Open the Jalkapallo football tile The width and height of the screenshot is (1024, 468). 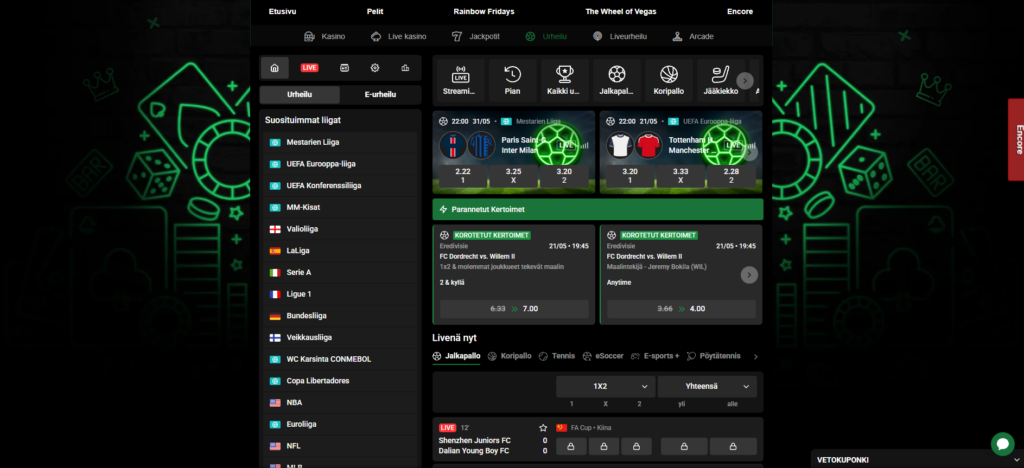click(616, 80)
